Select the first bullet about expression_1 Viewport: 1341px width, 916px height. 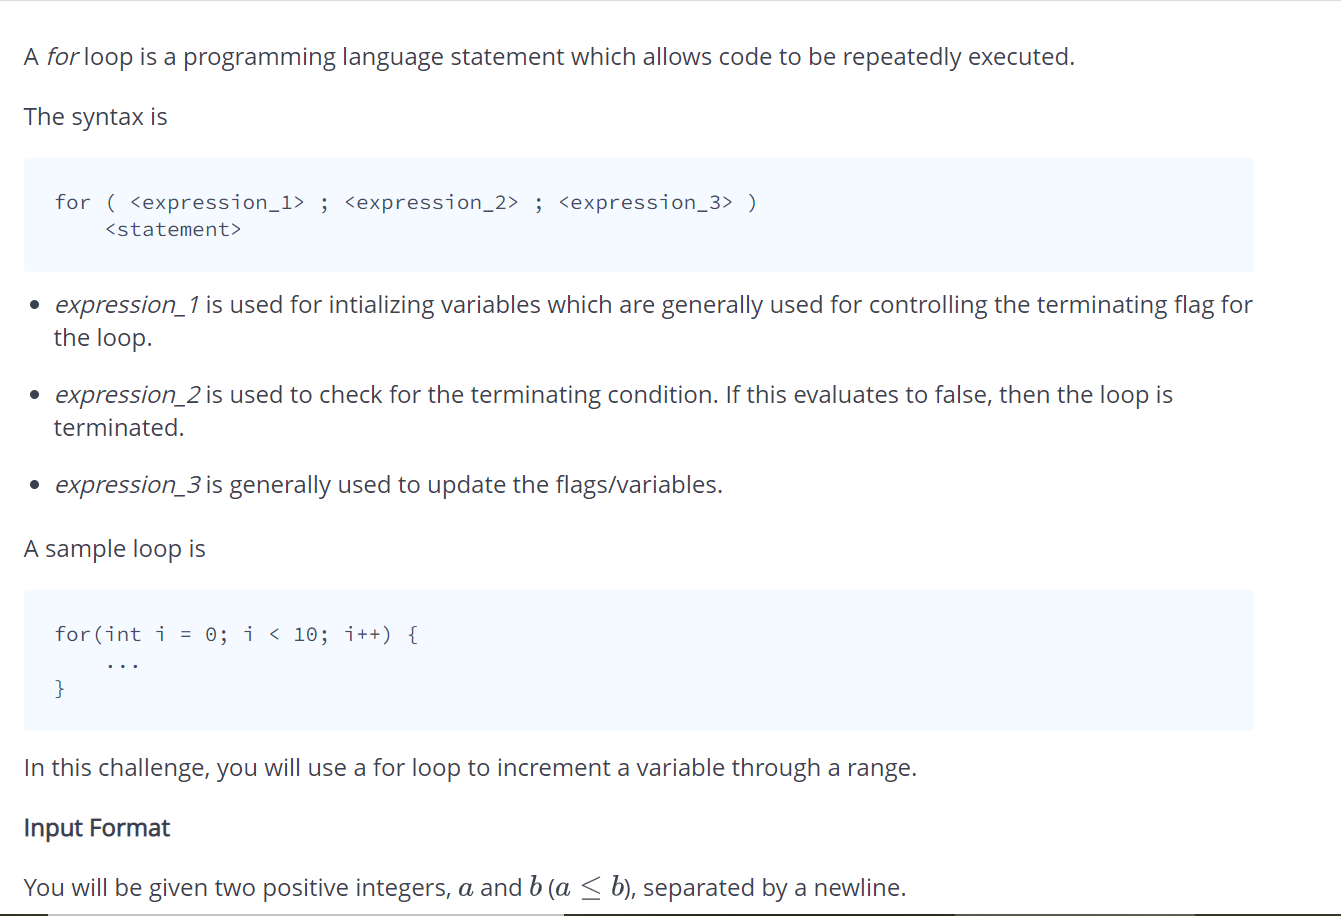[x=650, y=320]
